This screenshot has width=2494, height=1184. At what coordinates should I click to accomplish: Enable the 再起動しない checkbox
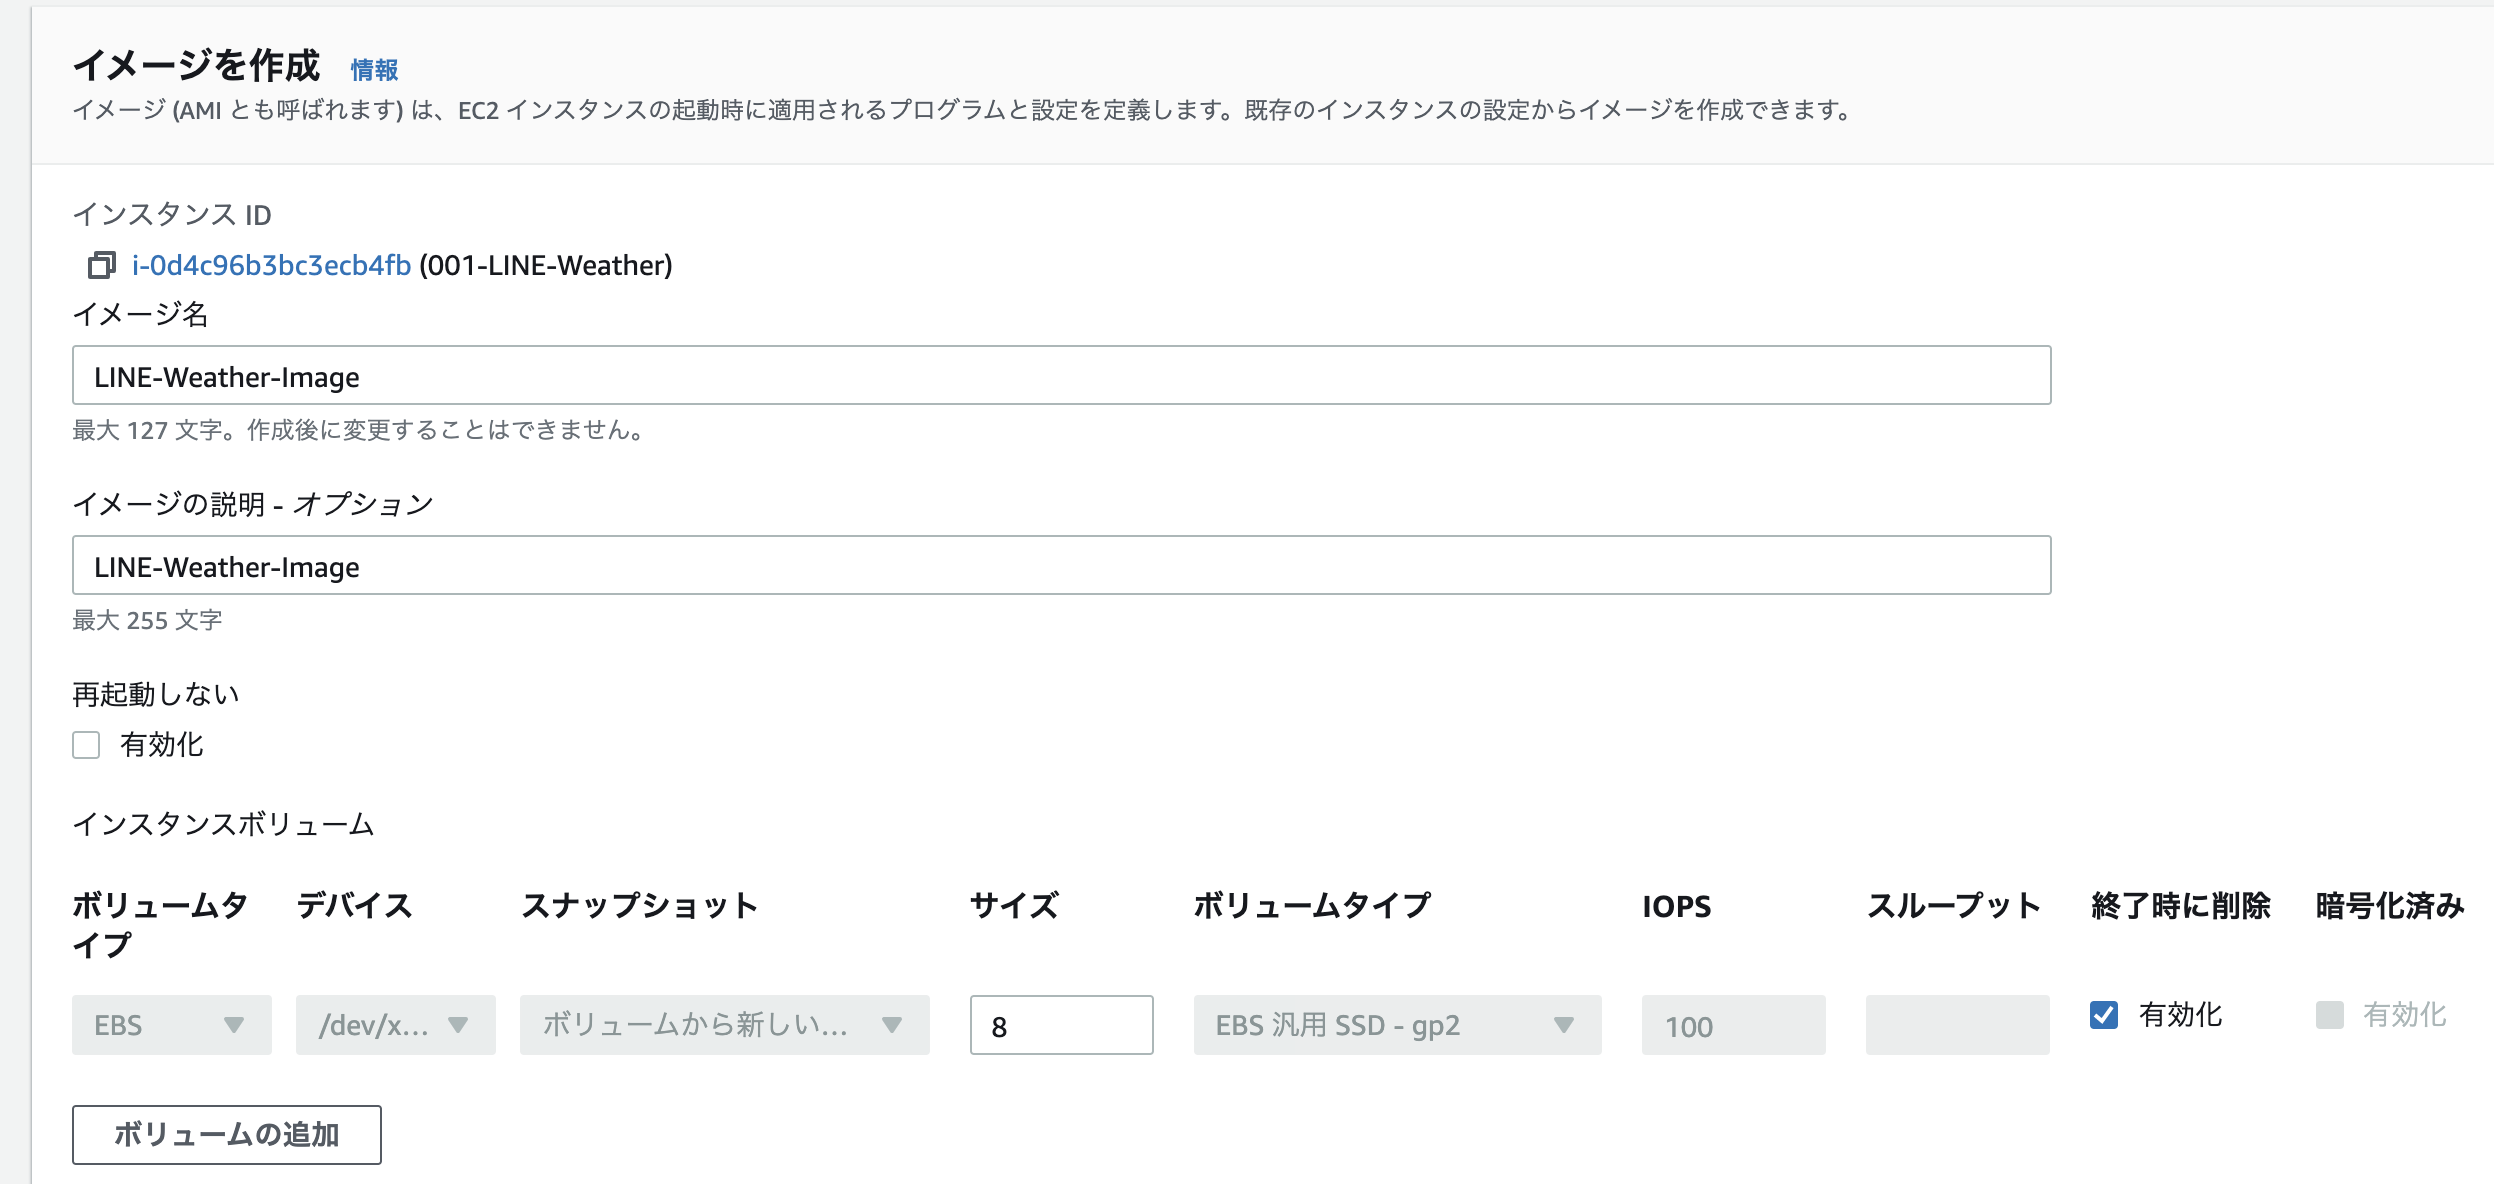coord(86,744)
